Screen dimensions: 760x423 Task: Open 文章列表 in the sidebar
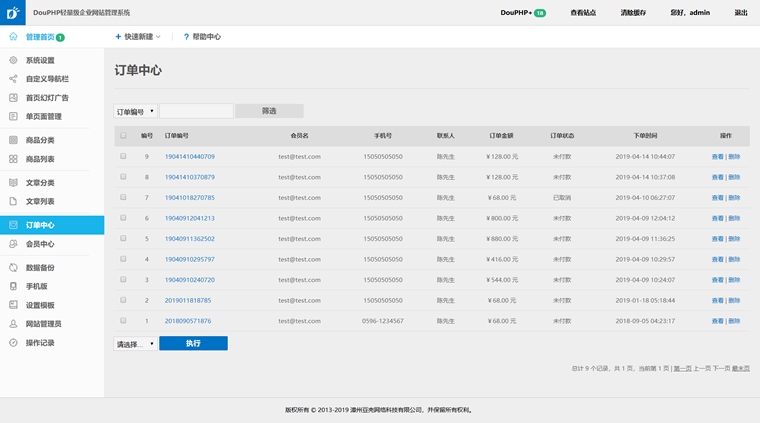click(x=40, y=201)
